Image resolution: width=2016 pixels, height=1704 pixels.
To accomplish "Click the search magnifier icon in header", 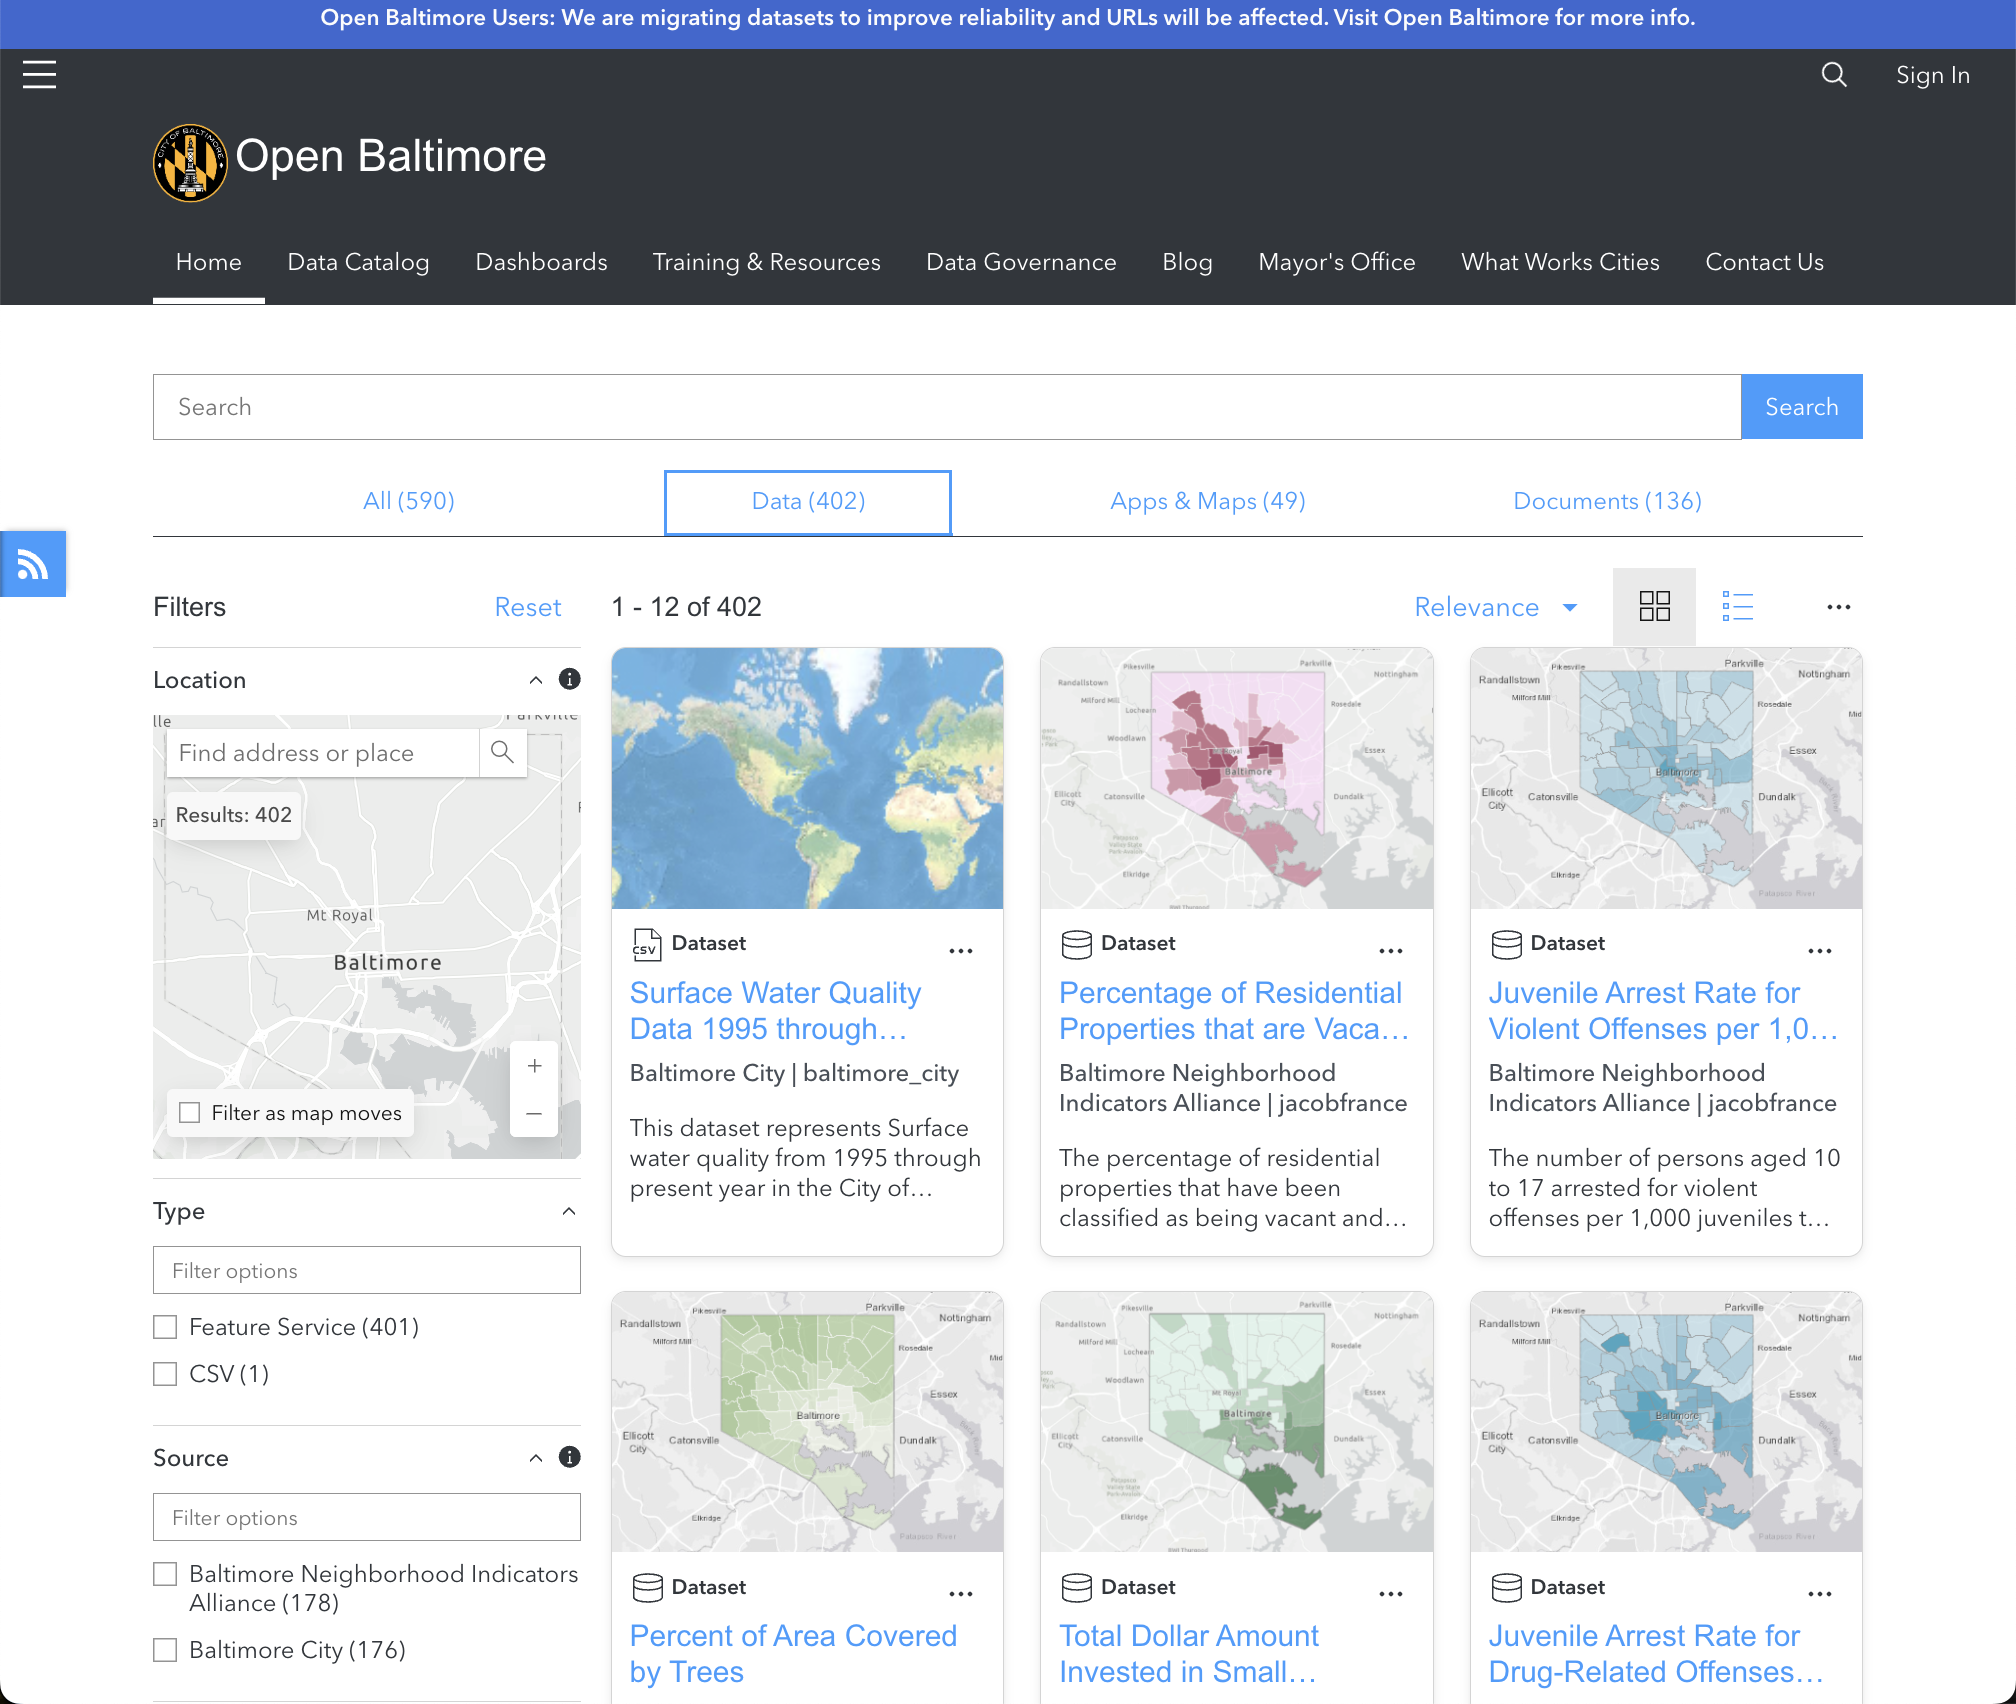I will coord(1834,74).
